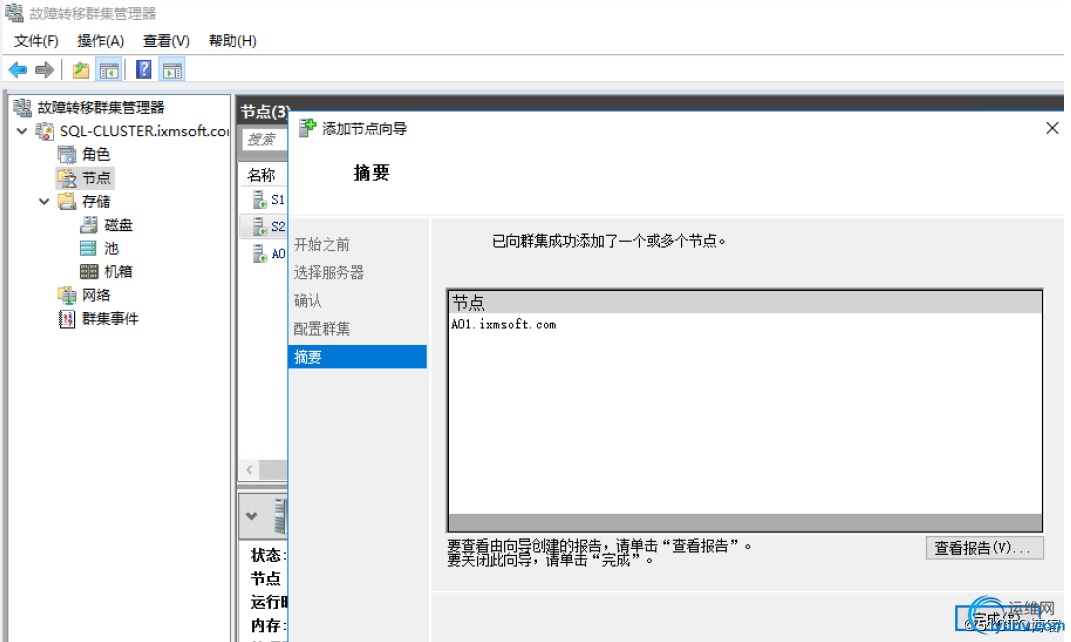Click the Back arrow toolbar icon
The image size is (1071, 642).
pyautogui.click(x=18, y=70)
